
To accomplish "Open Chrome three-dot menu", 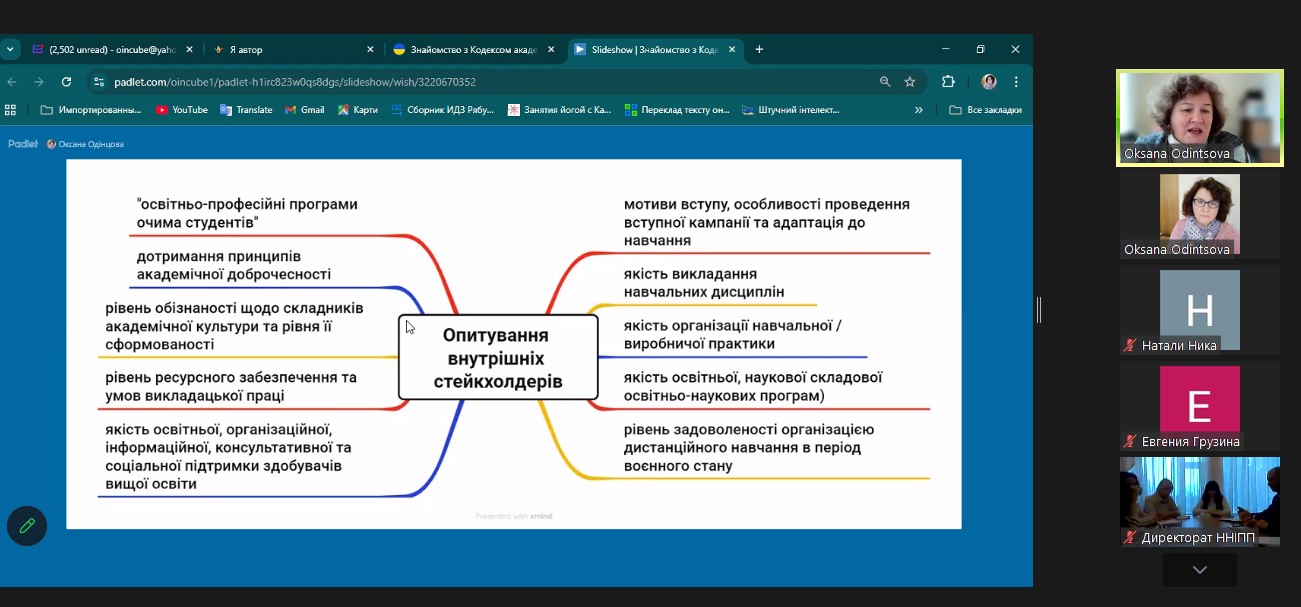I will [x=1016, y=82].
